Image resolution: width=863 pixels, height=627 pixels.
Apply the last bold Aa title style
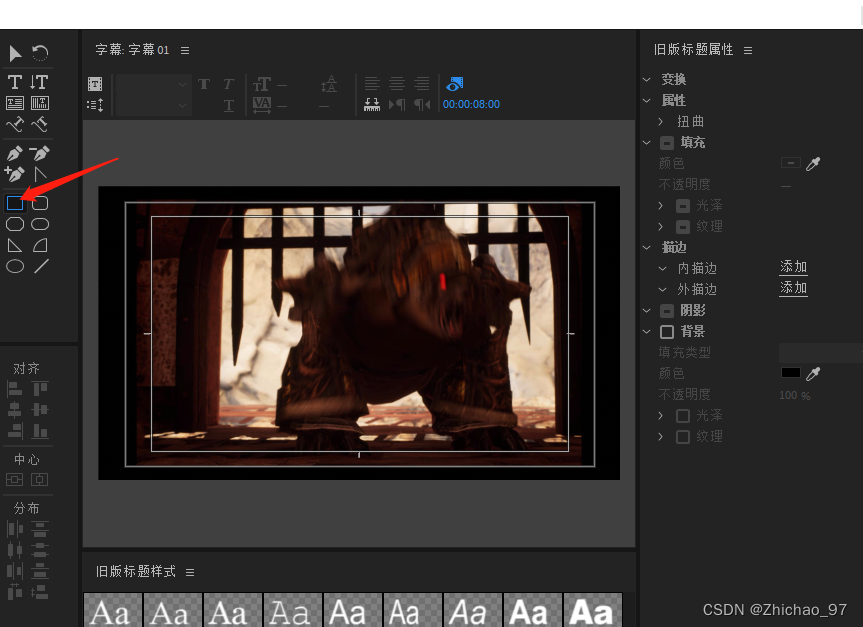(x=593, y=610)
